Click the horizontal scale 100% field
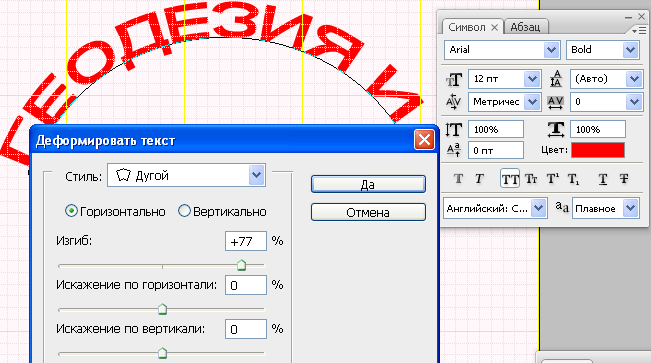Screen dimensions: 651x363 (598, 130)
